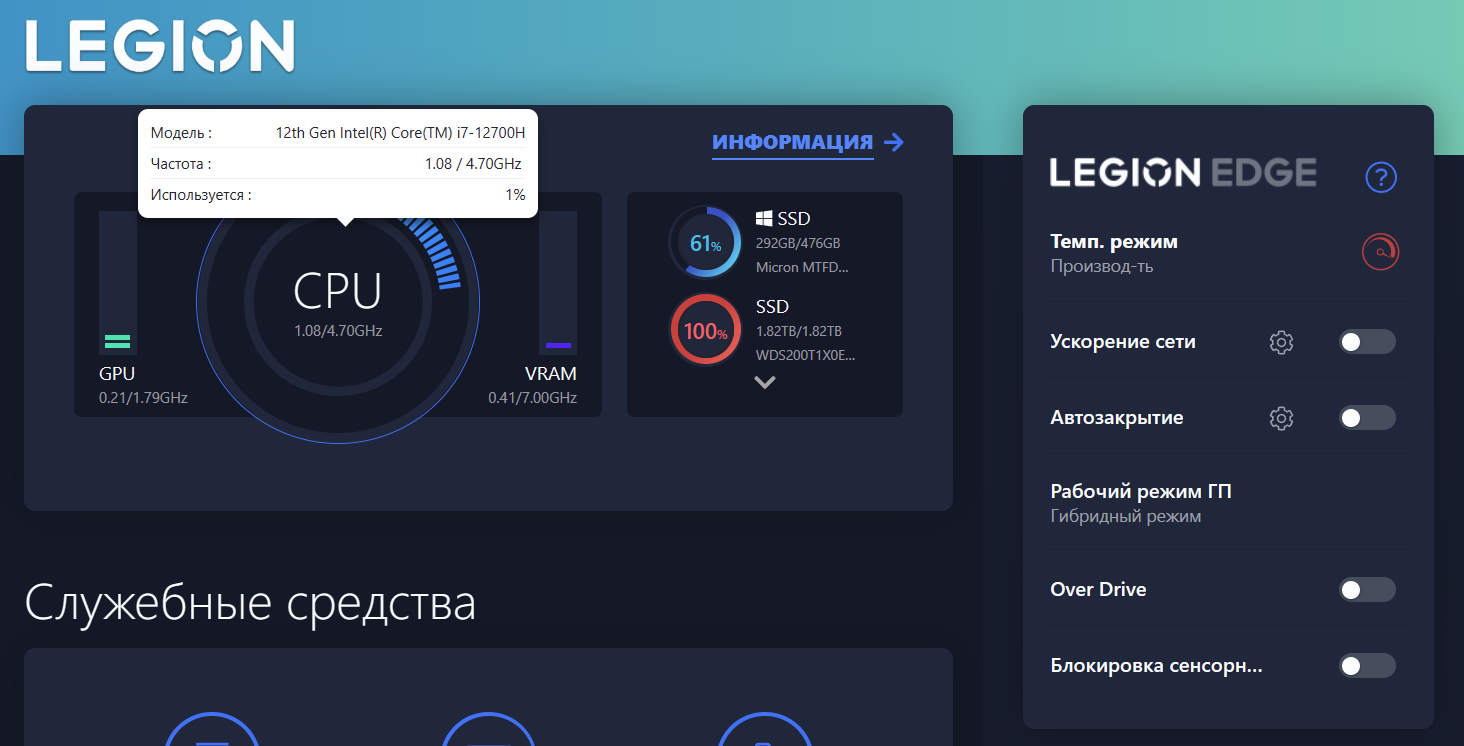
Task: Open the Автозакрытие gear settings
Action: click(1281, 418)
